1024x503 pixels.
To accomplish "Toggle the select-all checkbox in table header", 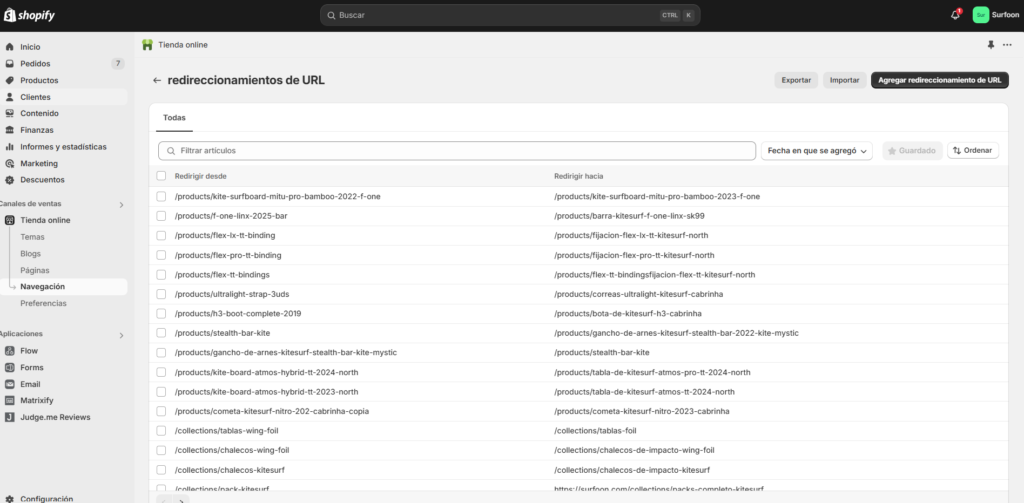I will pos(161,176).
